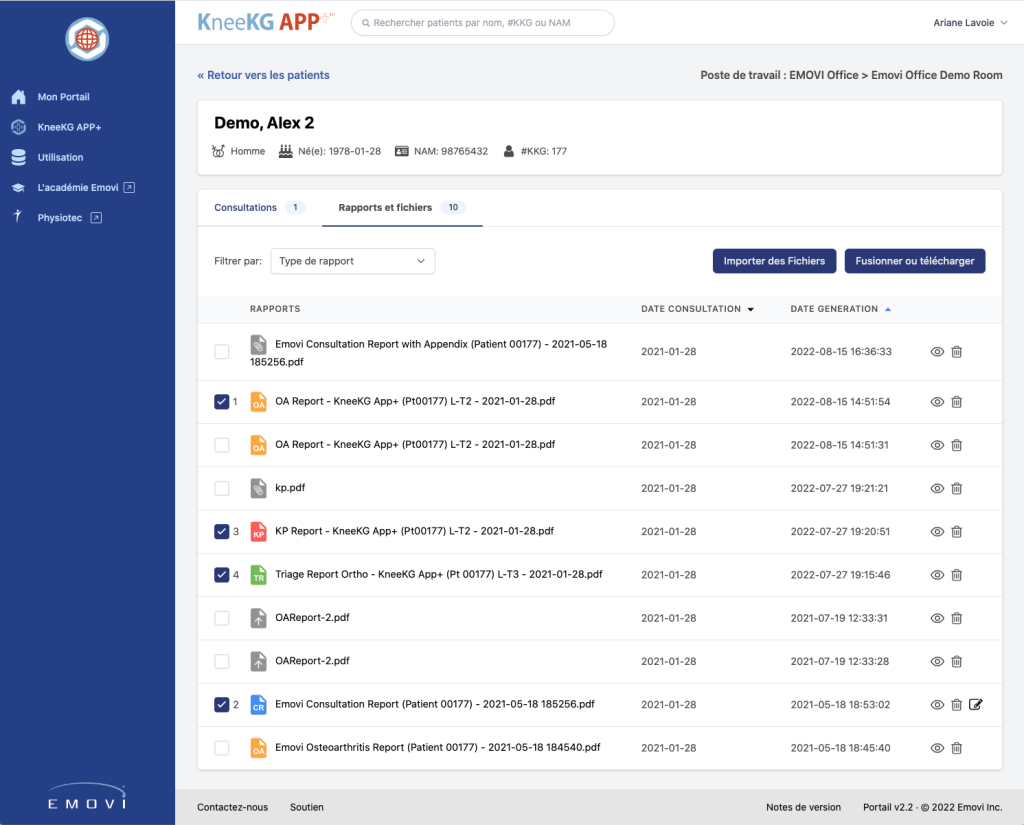Preview the Triage Report Ortho file
This screenshot has width=1024, height=825.
pos(937,575)
